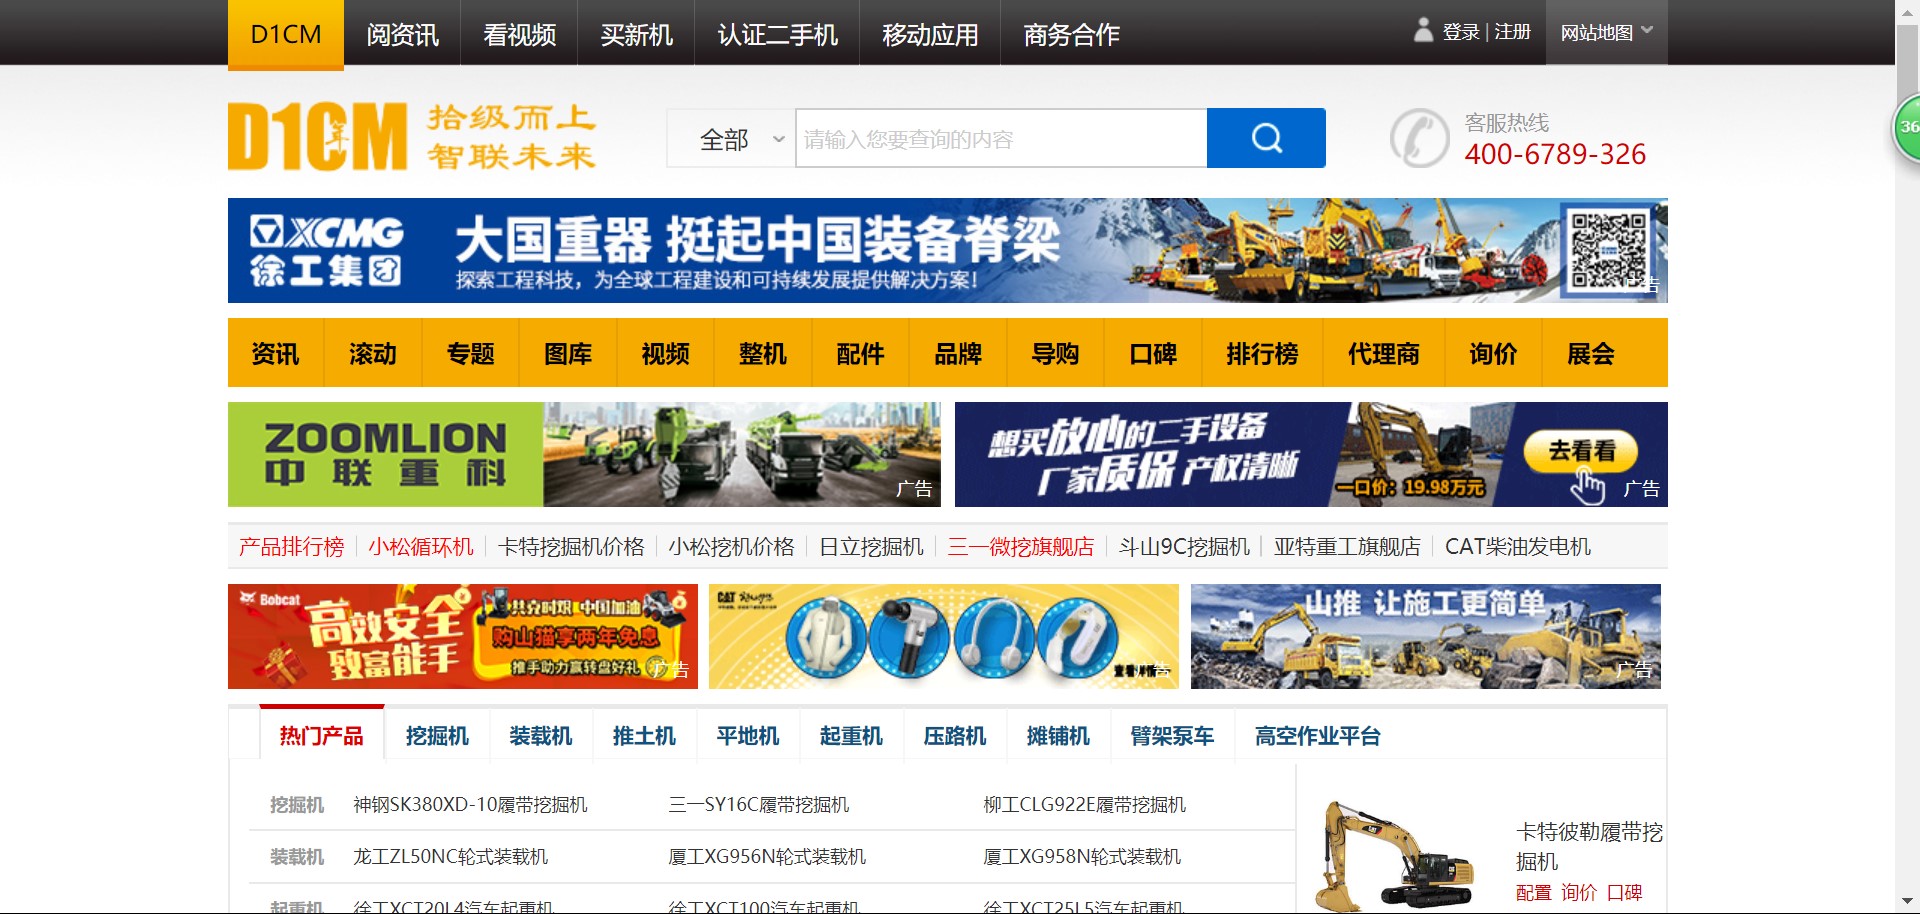This screenshot has height=914, width=1920.
Task: Switch to the 起重机 product tab
Action: [851, 736]
